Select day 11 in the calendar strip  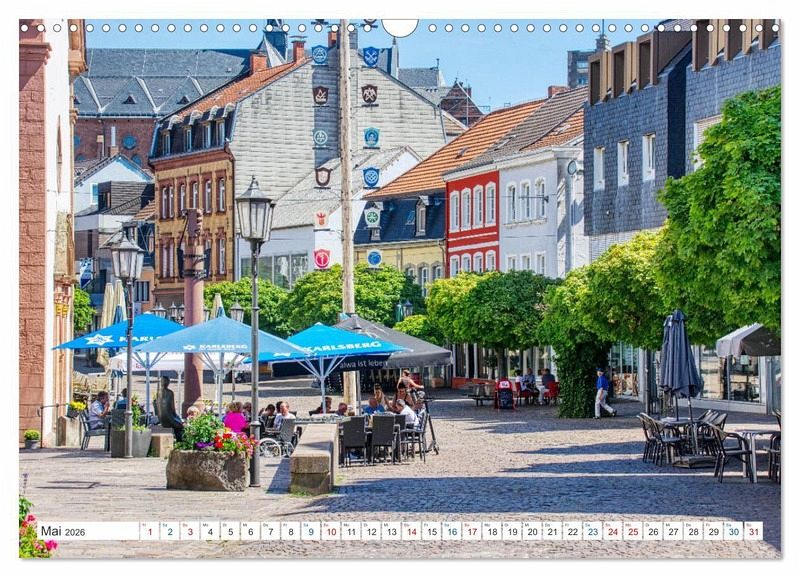351,531
